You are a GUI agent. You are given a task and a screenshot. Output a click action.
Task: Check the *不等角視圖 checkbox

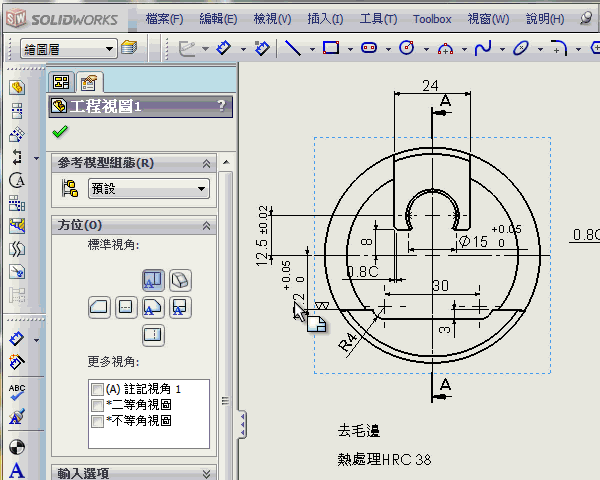pyautogui.click(x=97, y=421)
